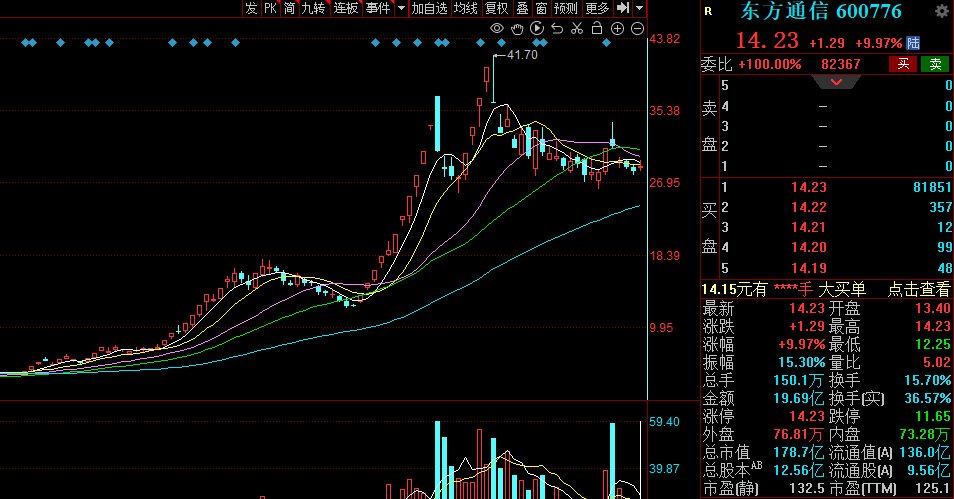
Task: Expand the order book with red chevron
Action: coord(837,82)
